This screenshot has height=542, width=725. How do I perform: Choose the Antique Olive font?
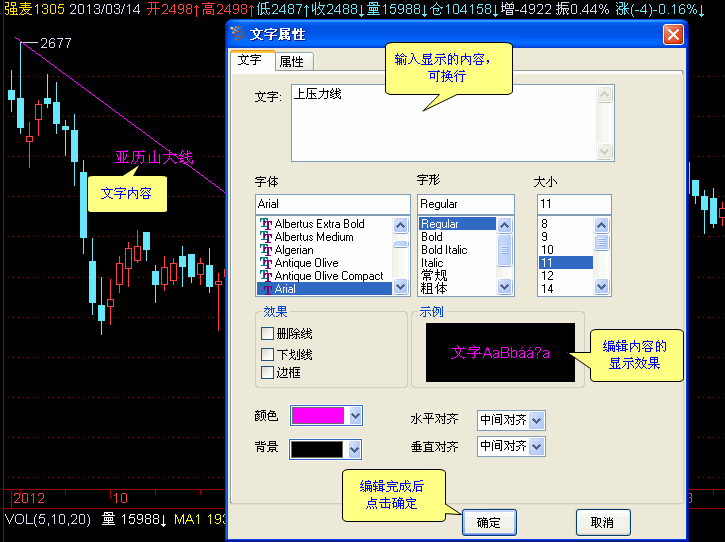(x=306, y=263)
